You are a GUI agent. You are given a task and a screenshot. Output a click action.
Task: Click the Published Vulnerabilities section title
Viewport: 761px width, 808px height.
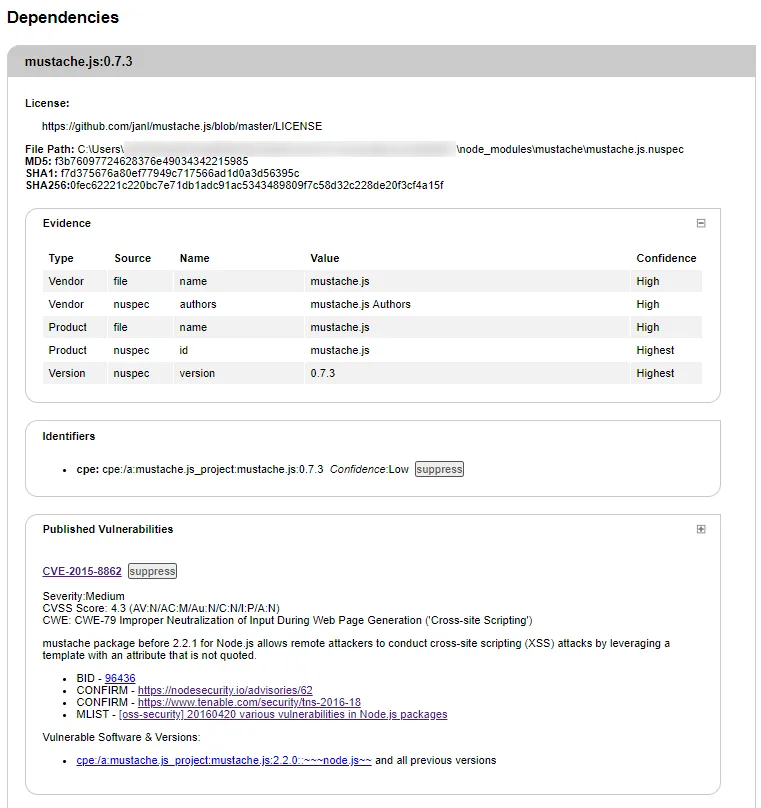107,530
